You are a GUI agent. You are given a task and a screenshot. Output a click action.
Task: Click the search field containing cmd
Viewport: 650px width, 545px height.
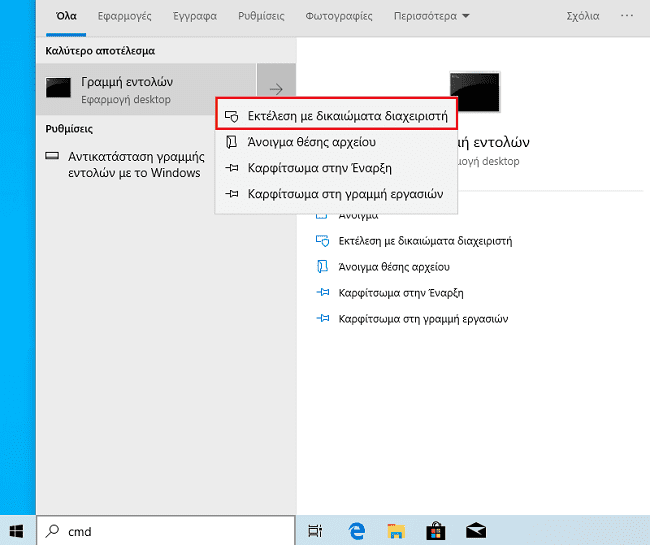click(166, 531)
